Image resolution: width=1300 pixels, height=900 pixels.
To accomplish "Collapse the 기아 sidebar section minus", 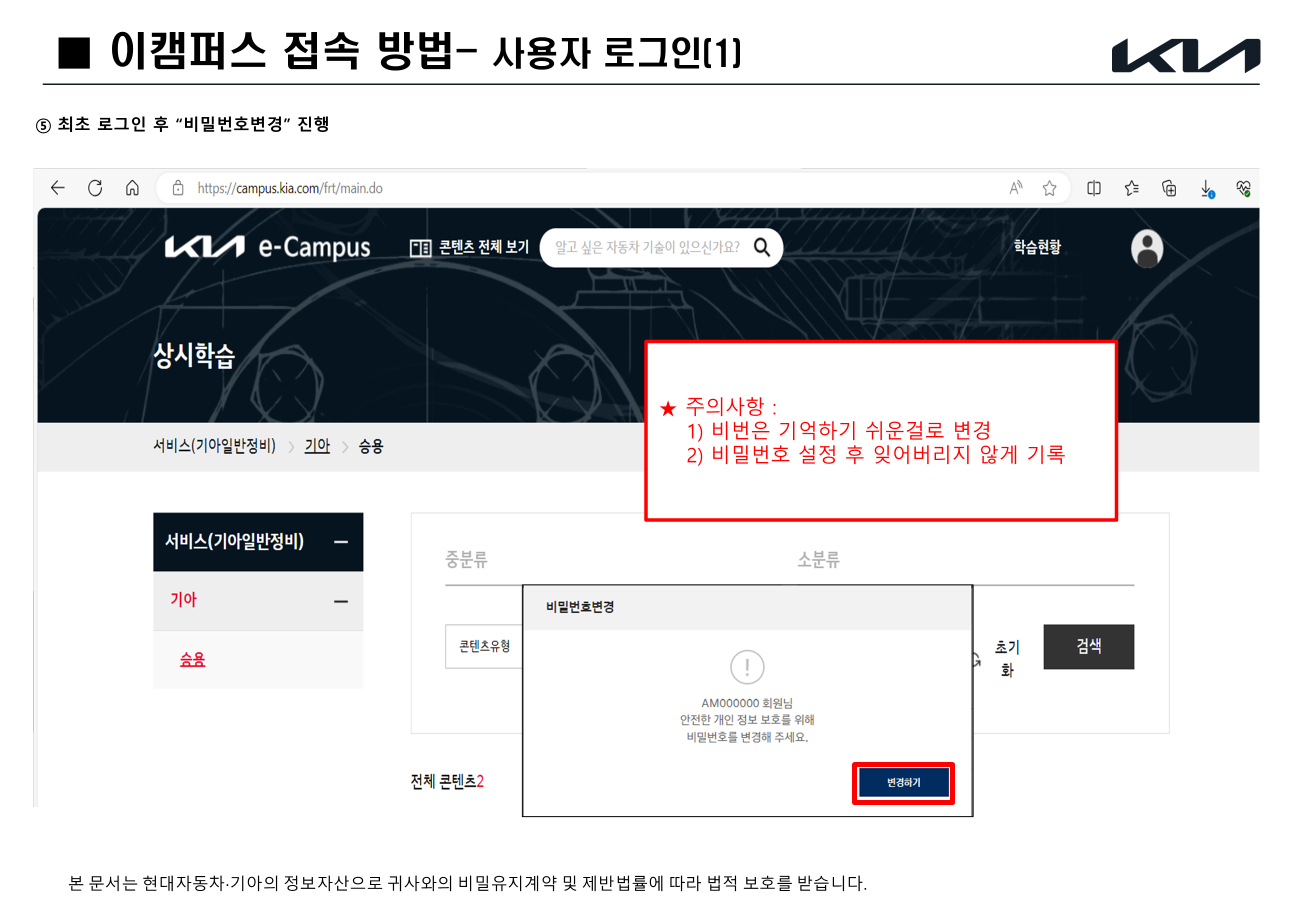I will click(x=341, y=601).
